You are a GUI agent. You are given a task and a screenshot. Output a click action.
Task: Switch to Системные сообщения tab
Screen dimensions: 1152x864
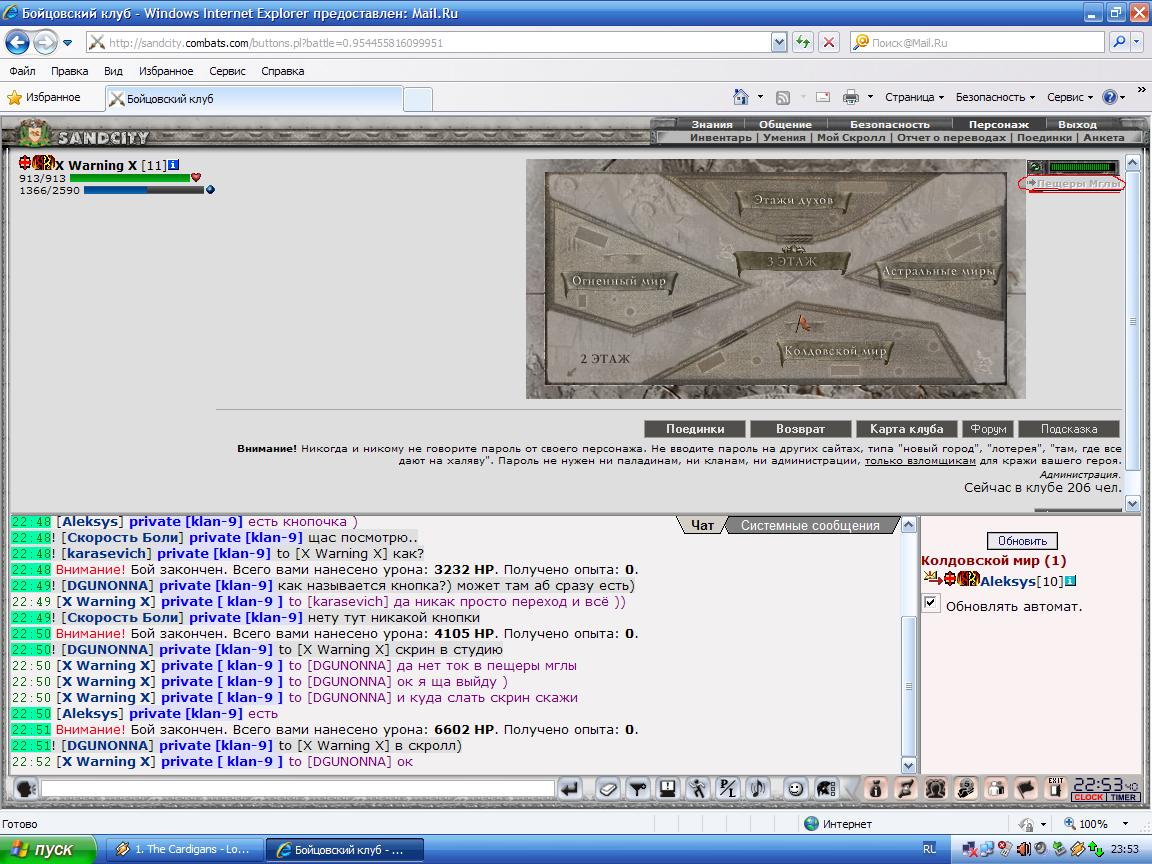click(x=810, y=525)
